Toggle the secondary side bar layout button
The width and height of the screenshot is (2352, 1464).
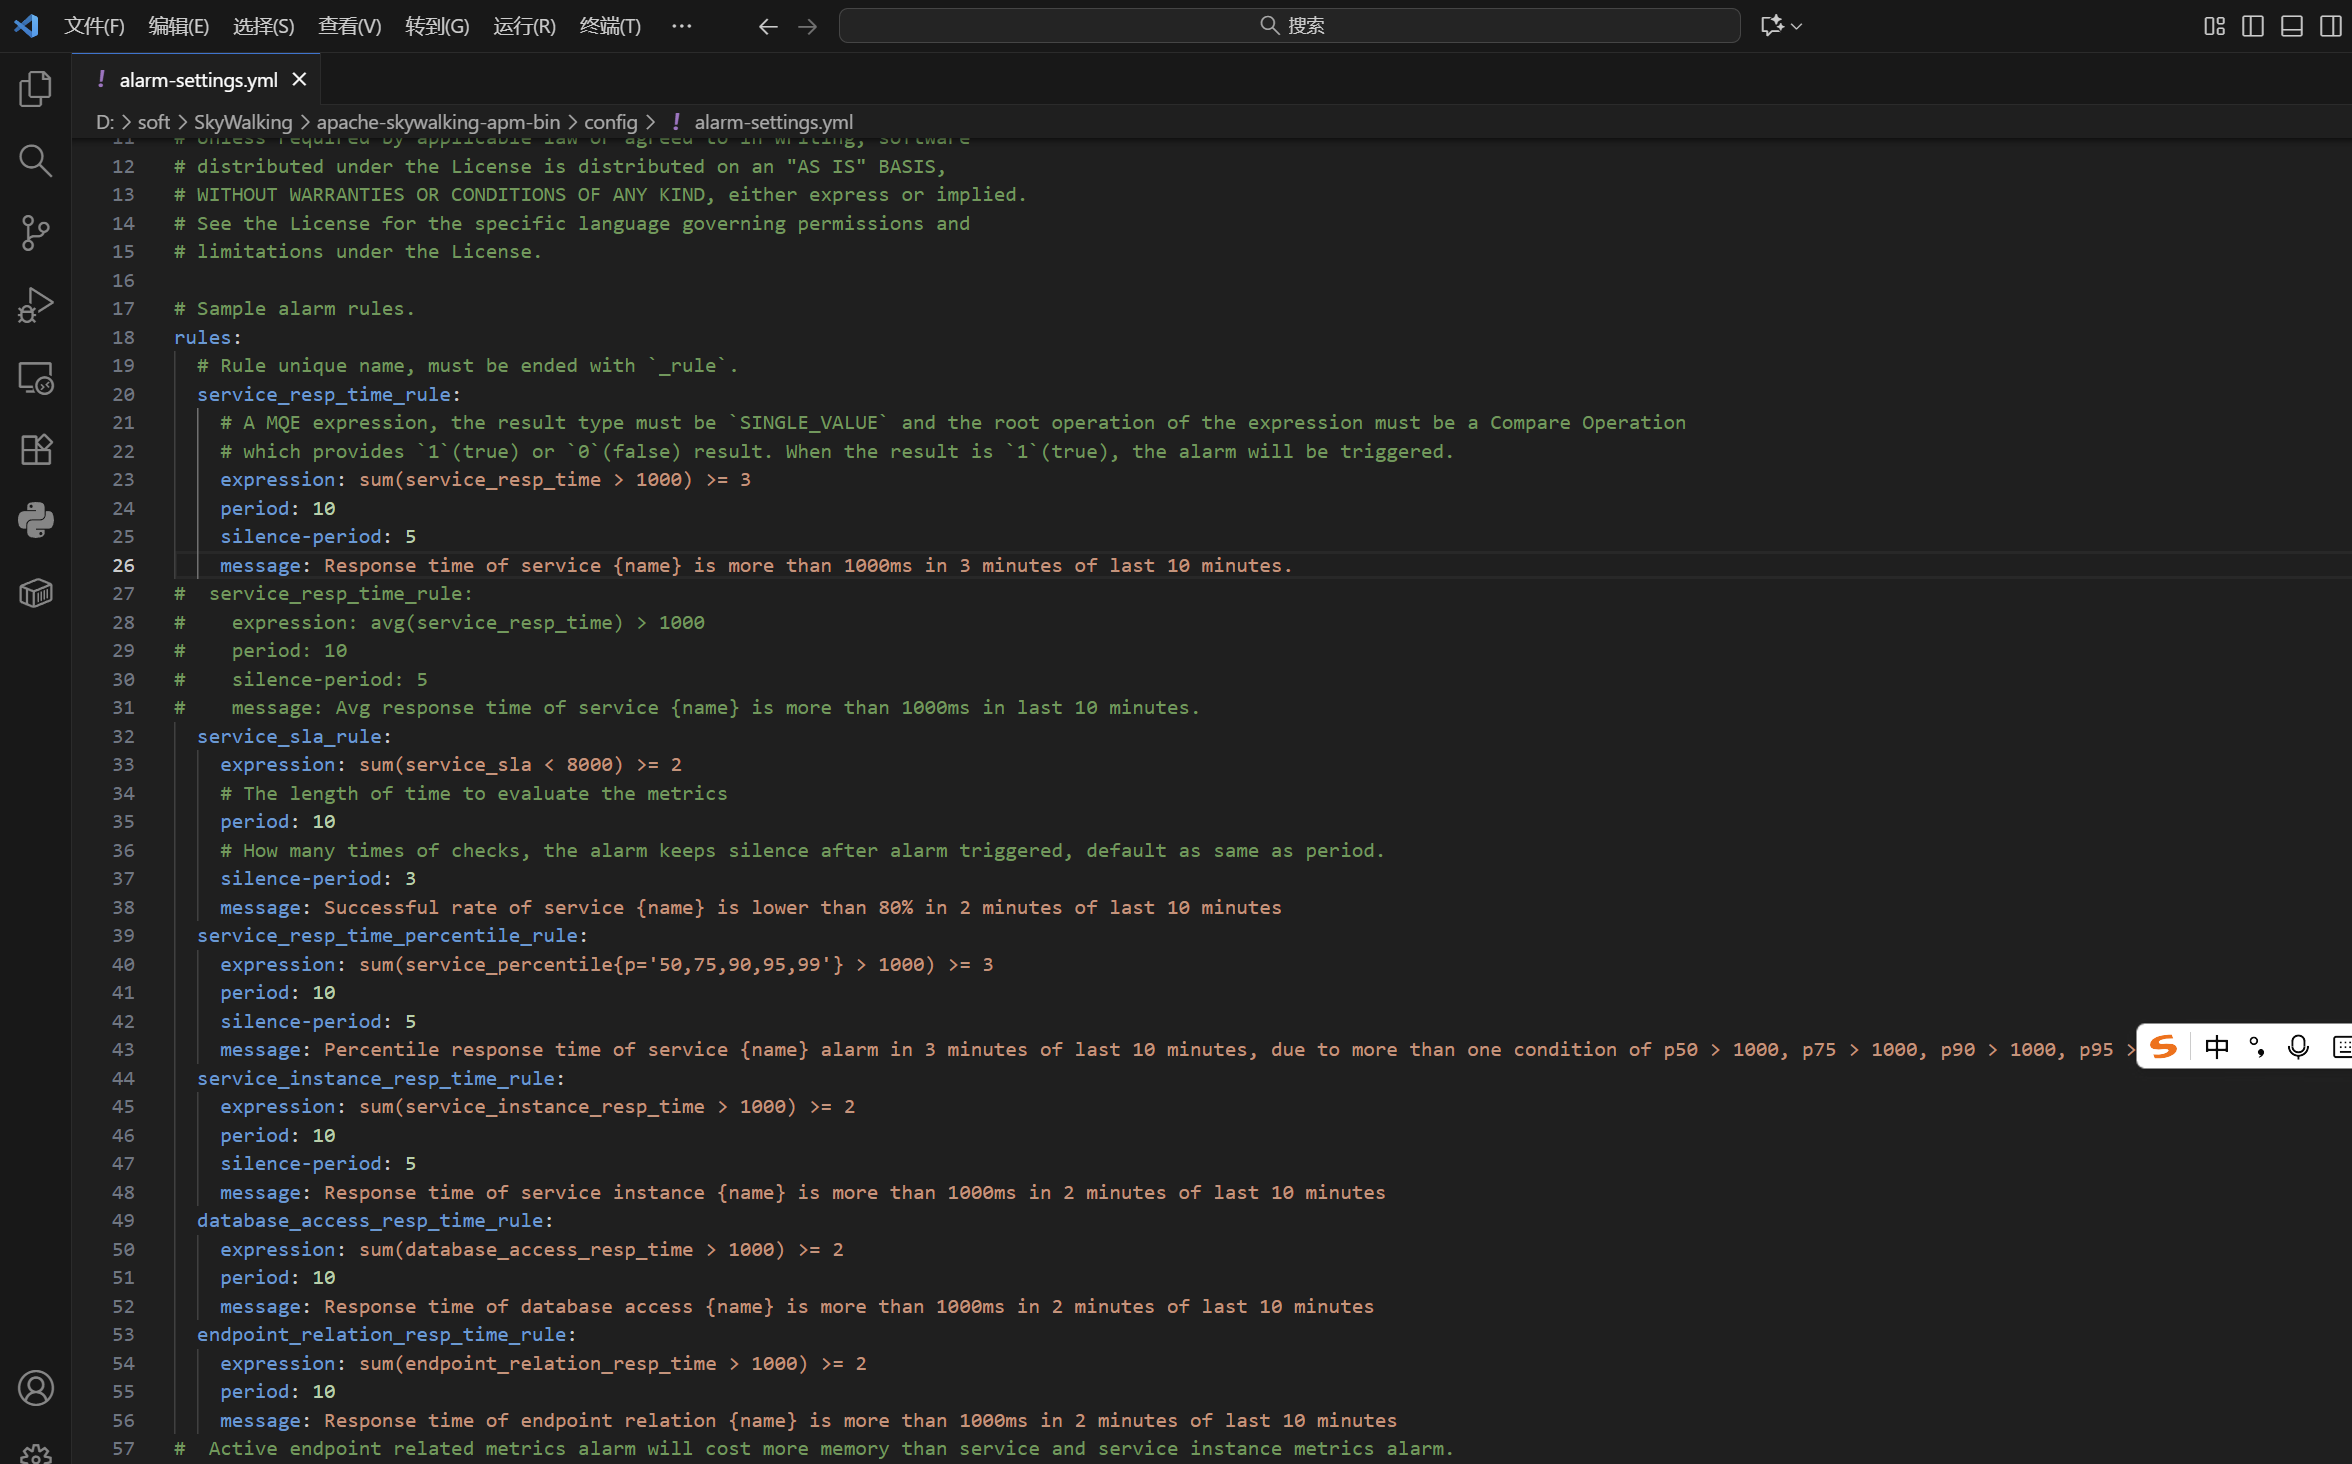(x=2330, y=26)
